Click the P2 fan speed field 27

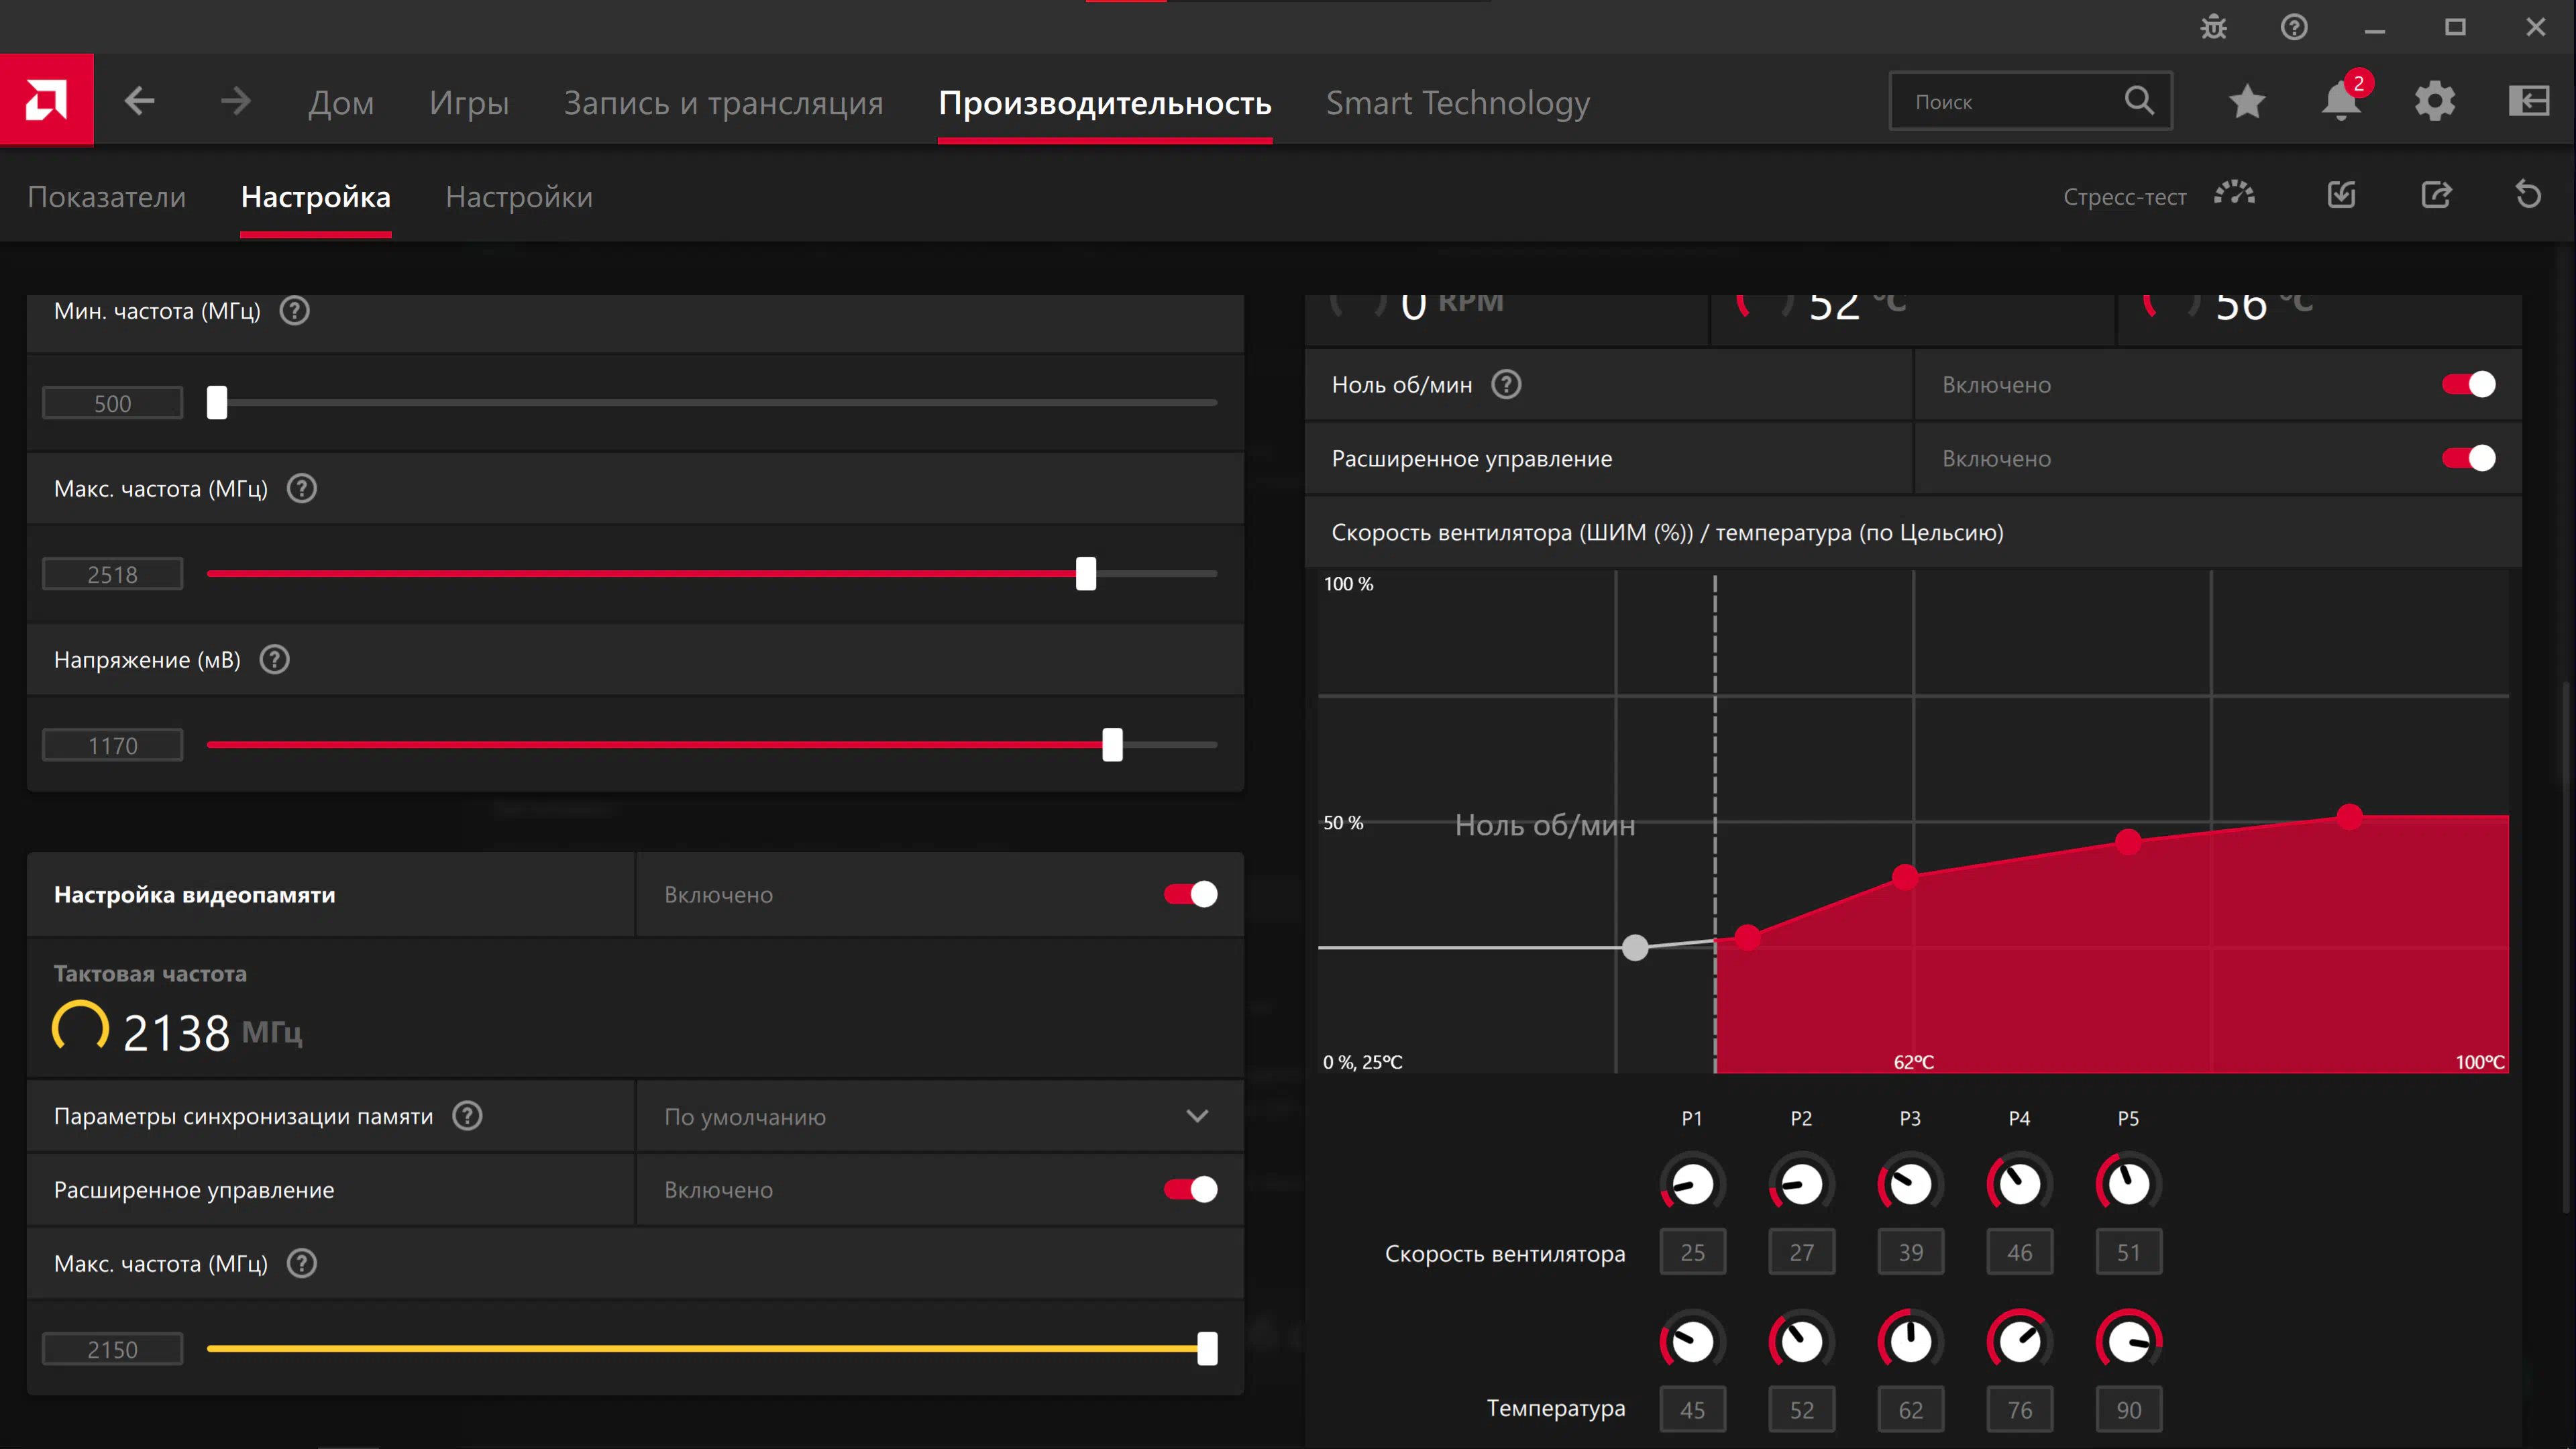[1801, 1253]
